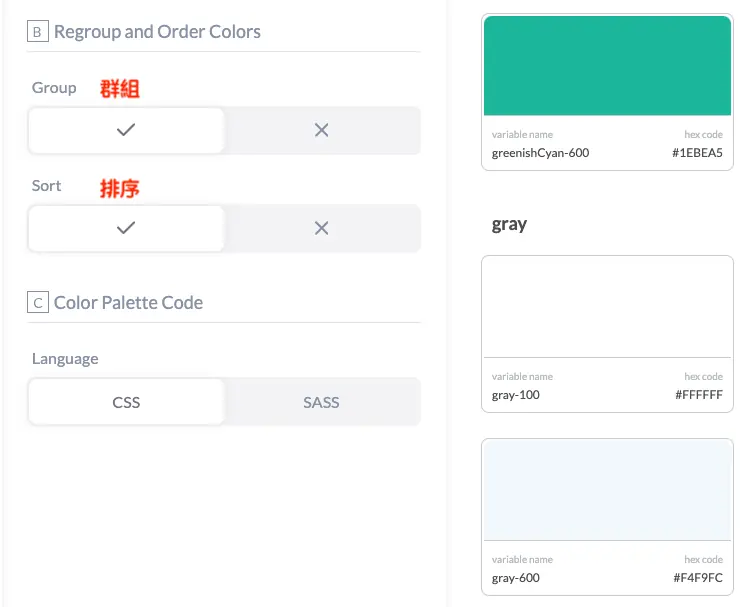The width and height of the screenshot is (747, 607).
Task: Select the gray-100 white color swatch
Action: tap(607, 307)
